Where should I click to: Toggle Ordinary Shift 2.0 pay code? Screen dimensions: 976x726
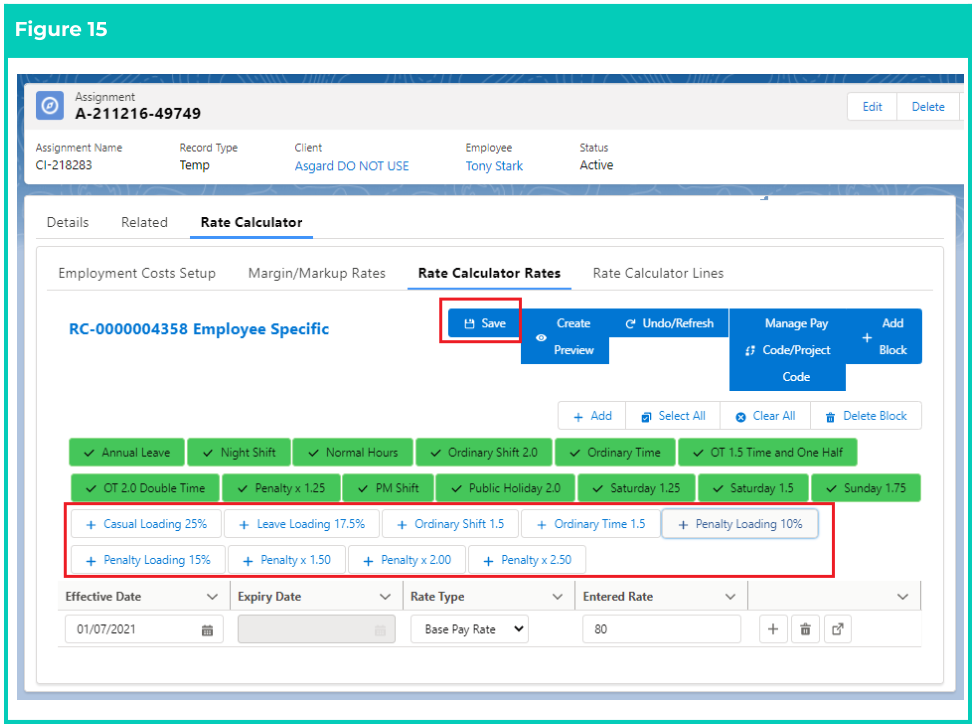click(484, 453)
